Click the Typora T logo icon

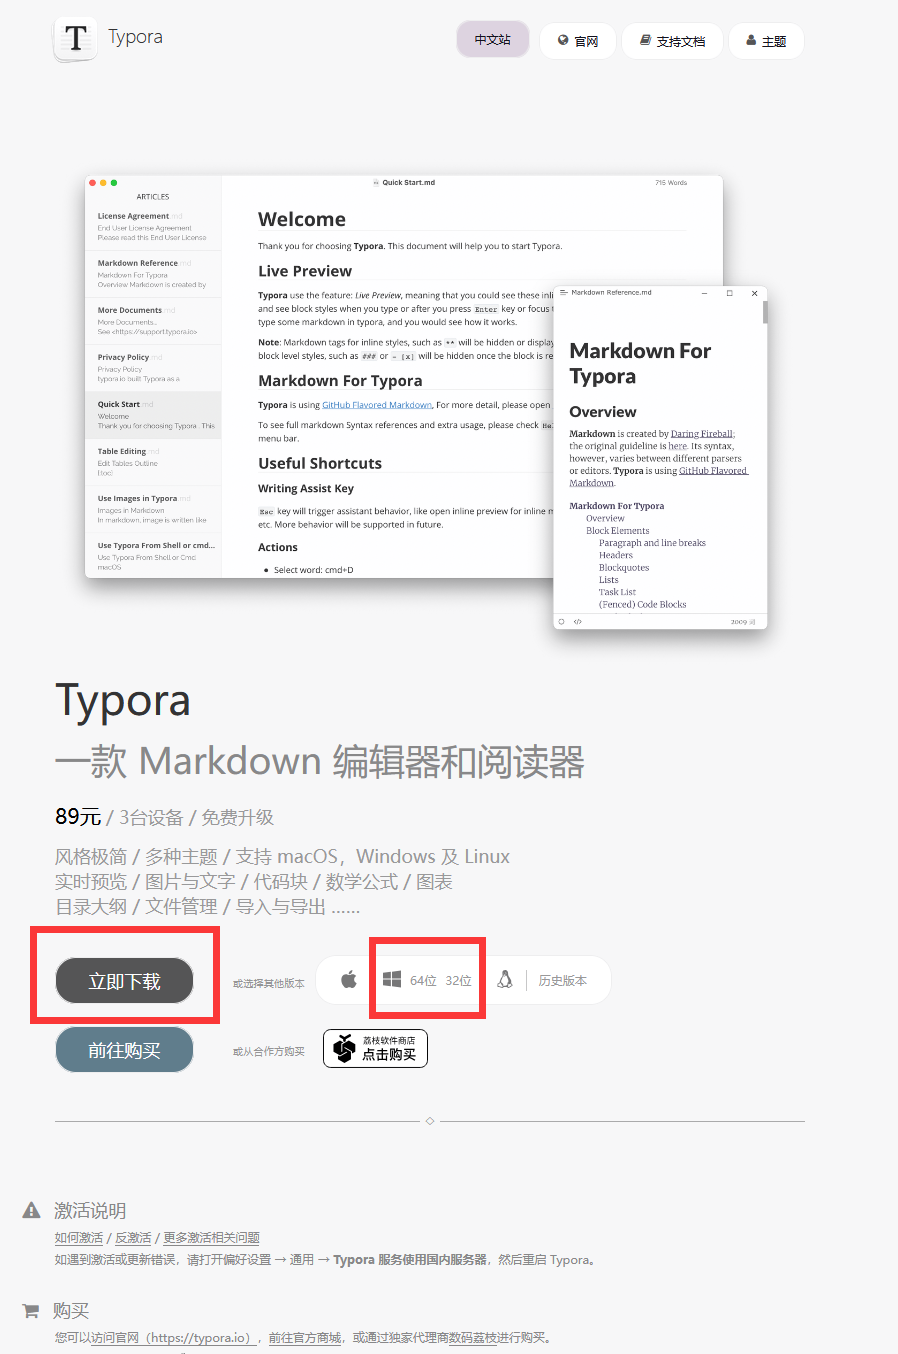click(75, 39)
